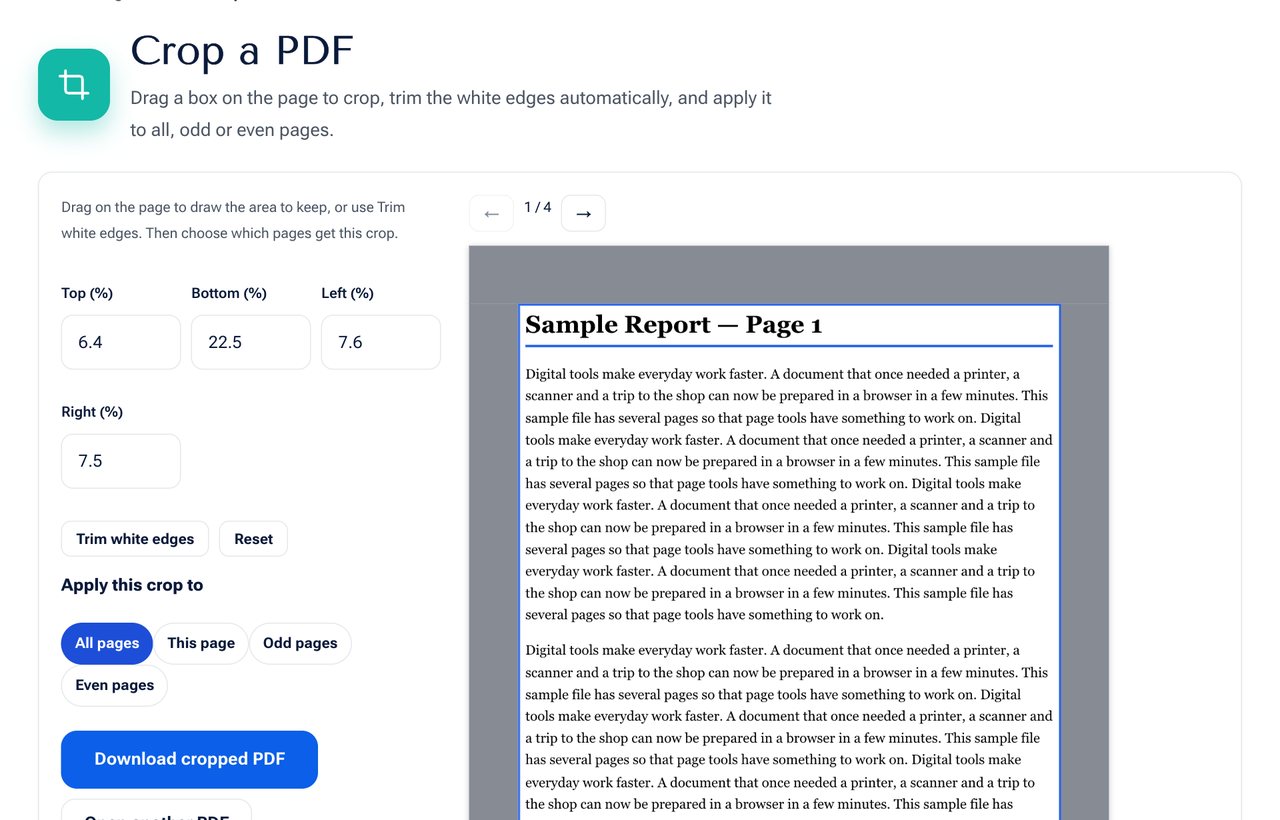Click the Sample Report — Page 1 title
1280x820 pixels.
point(673,325)
